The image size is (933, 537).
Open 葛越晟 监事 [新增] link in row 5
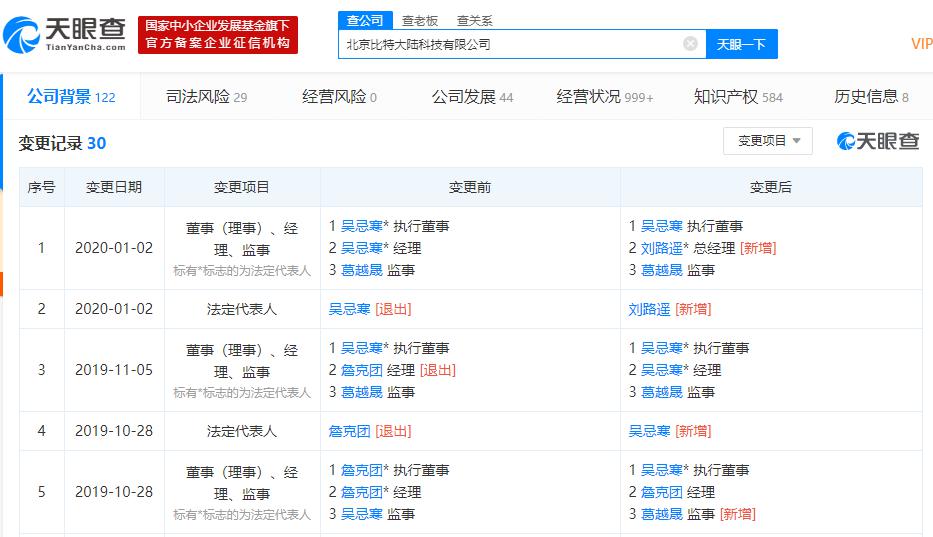tap(662, 514)
